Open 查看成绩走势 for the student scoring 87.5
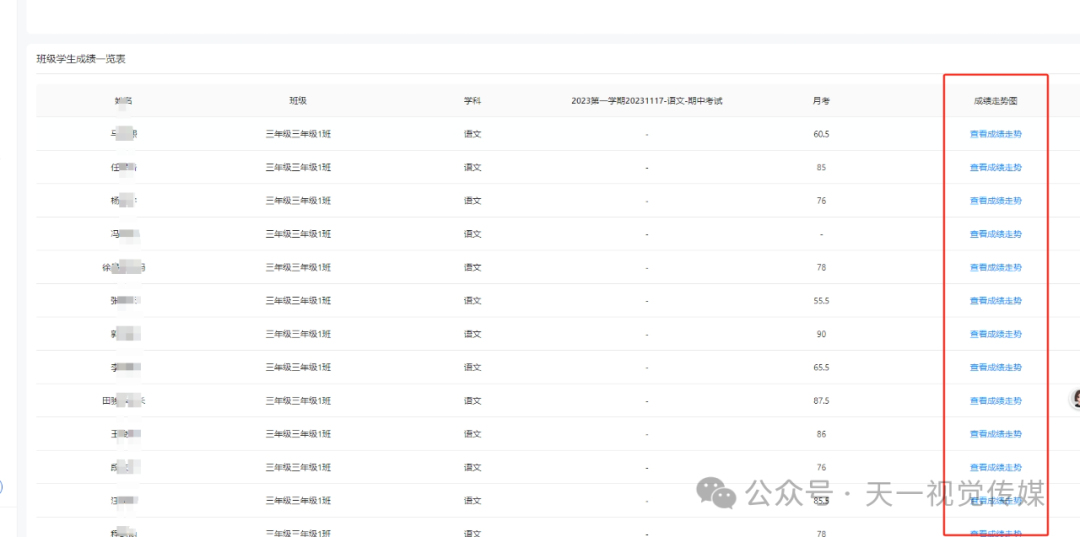 pos(995,401)
